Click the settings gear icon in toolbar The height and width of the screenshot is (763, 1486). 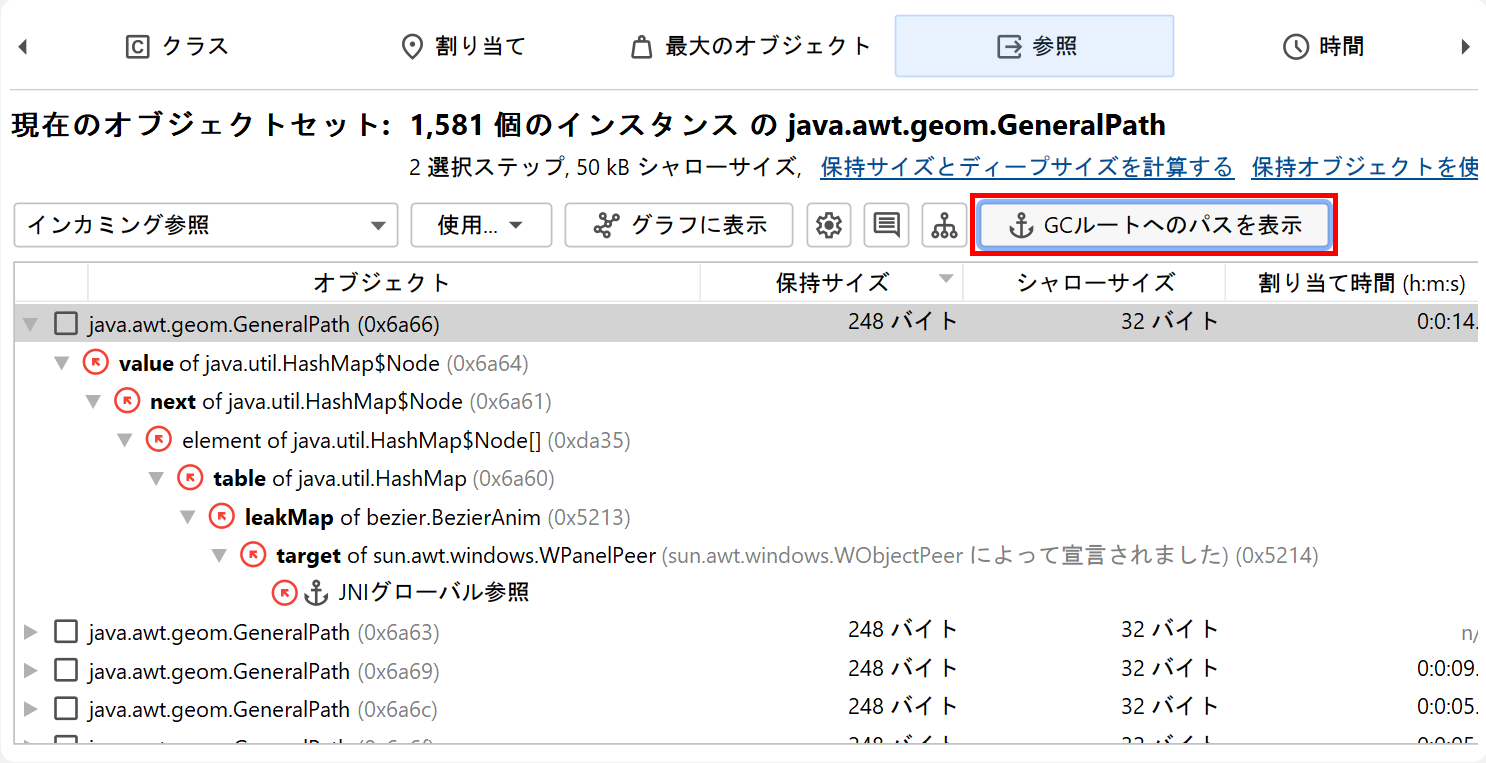coord(828,226)
